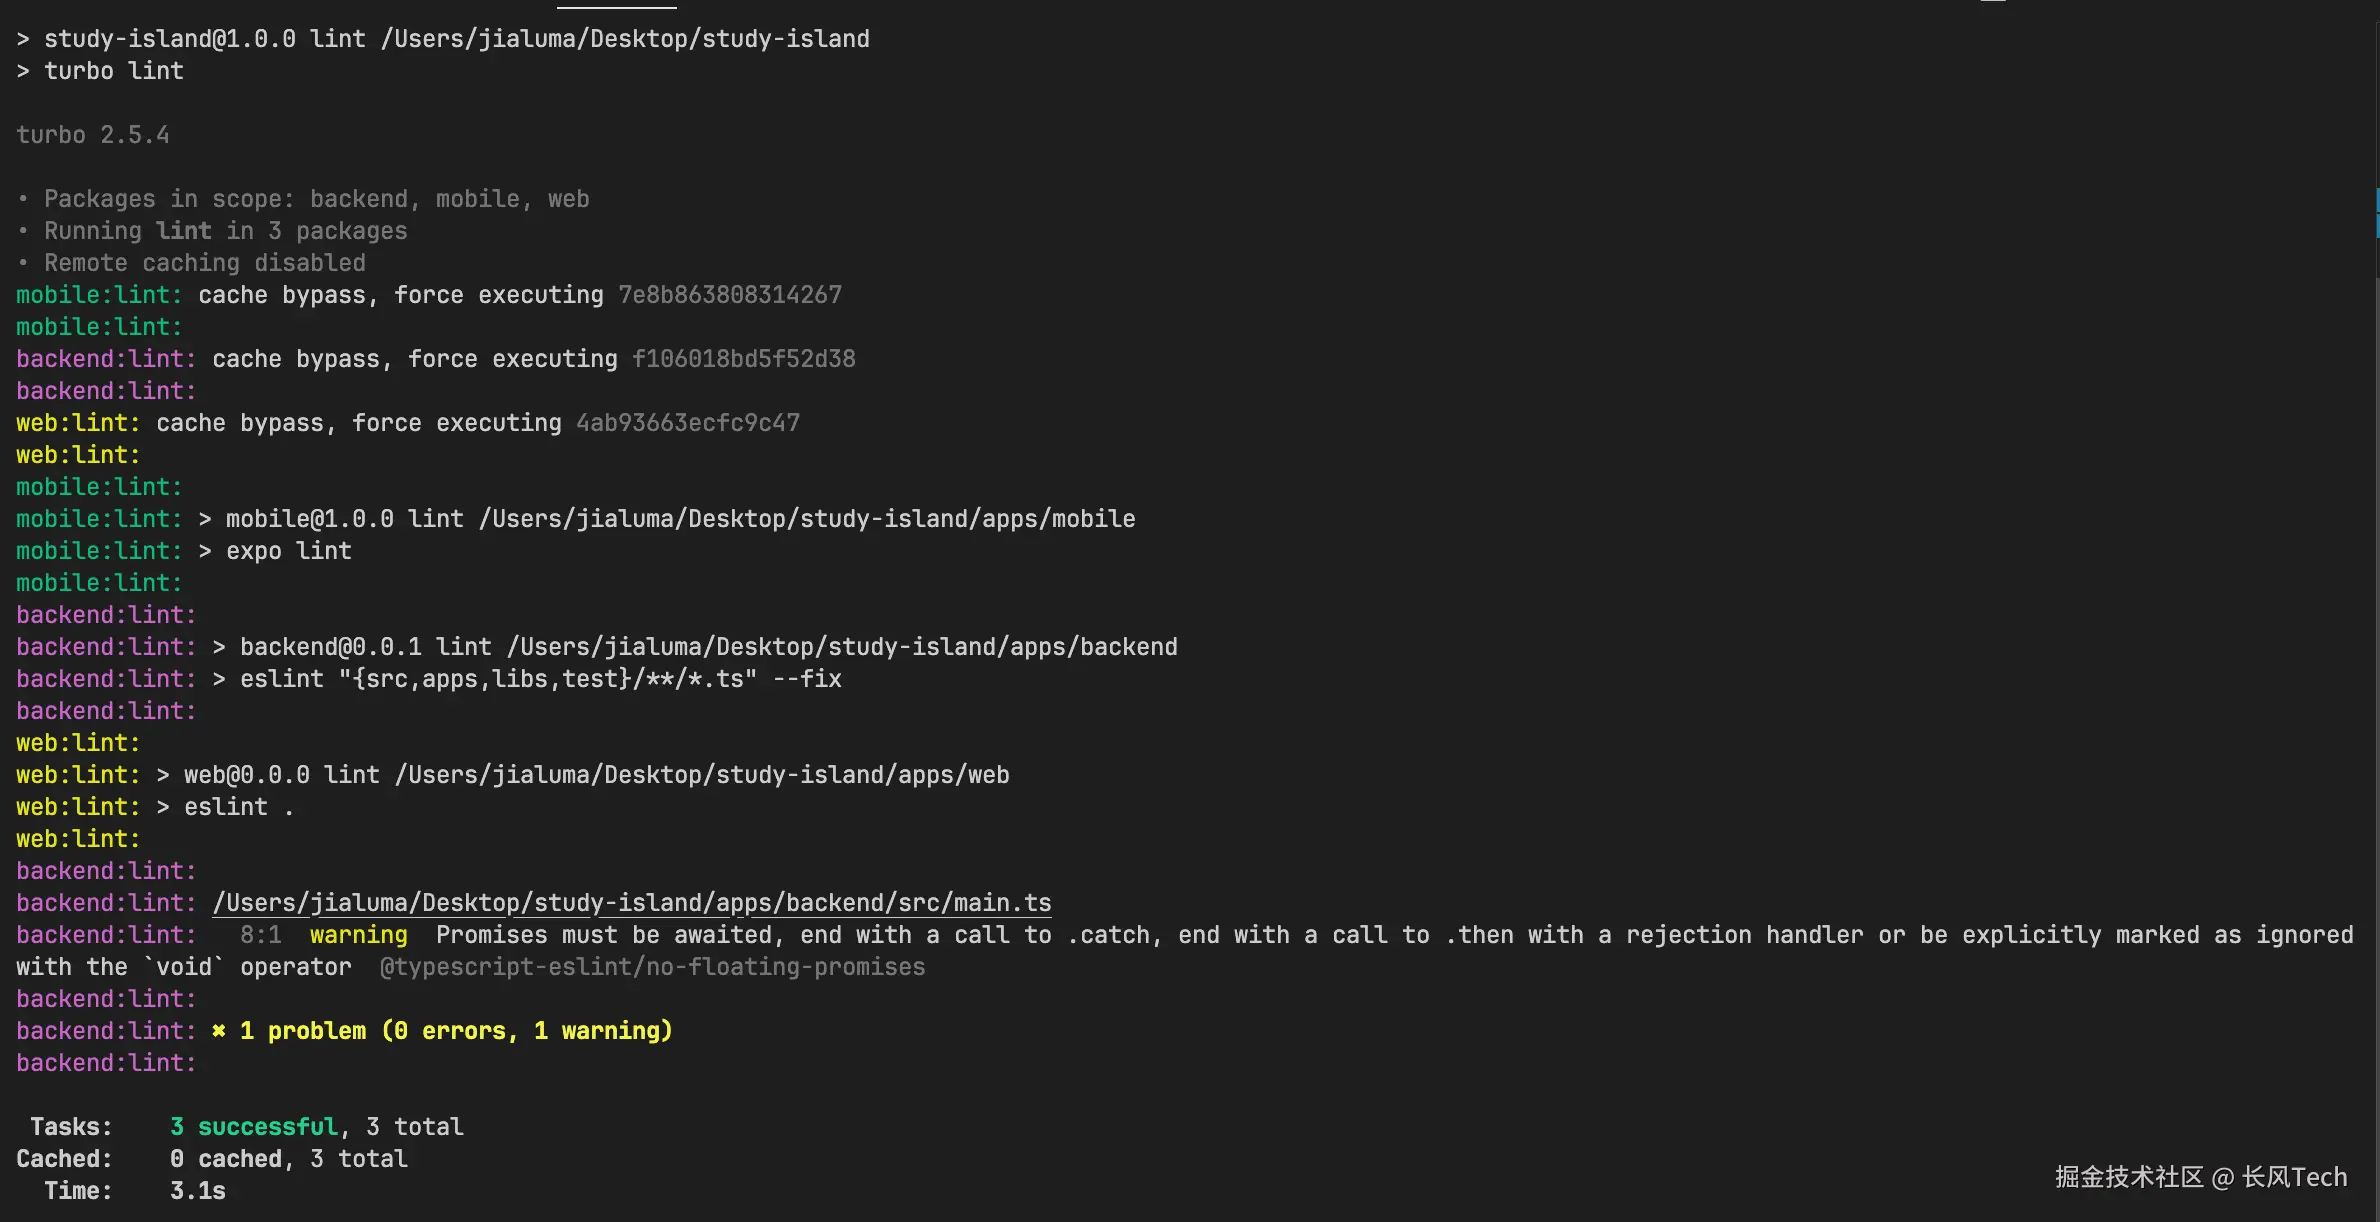Click the "3.1s" time value
The image size is (2380, 1222).
197,1191
